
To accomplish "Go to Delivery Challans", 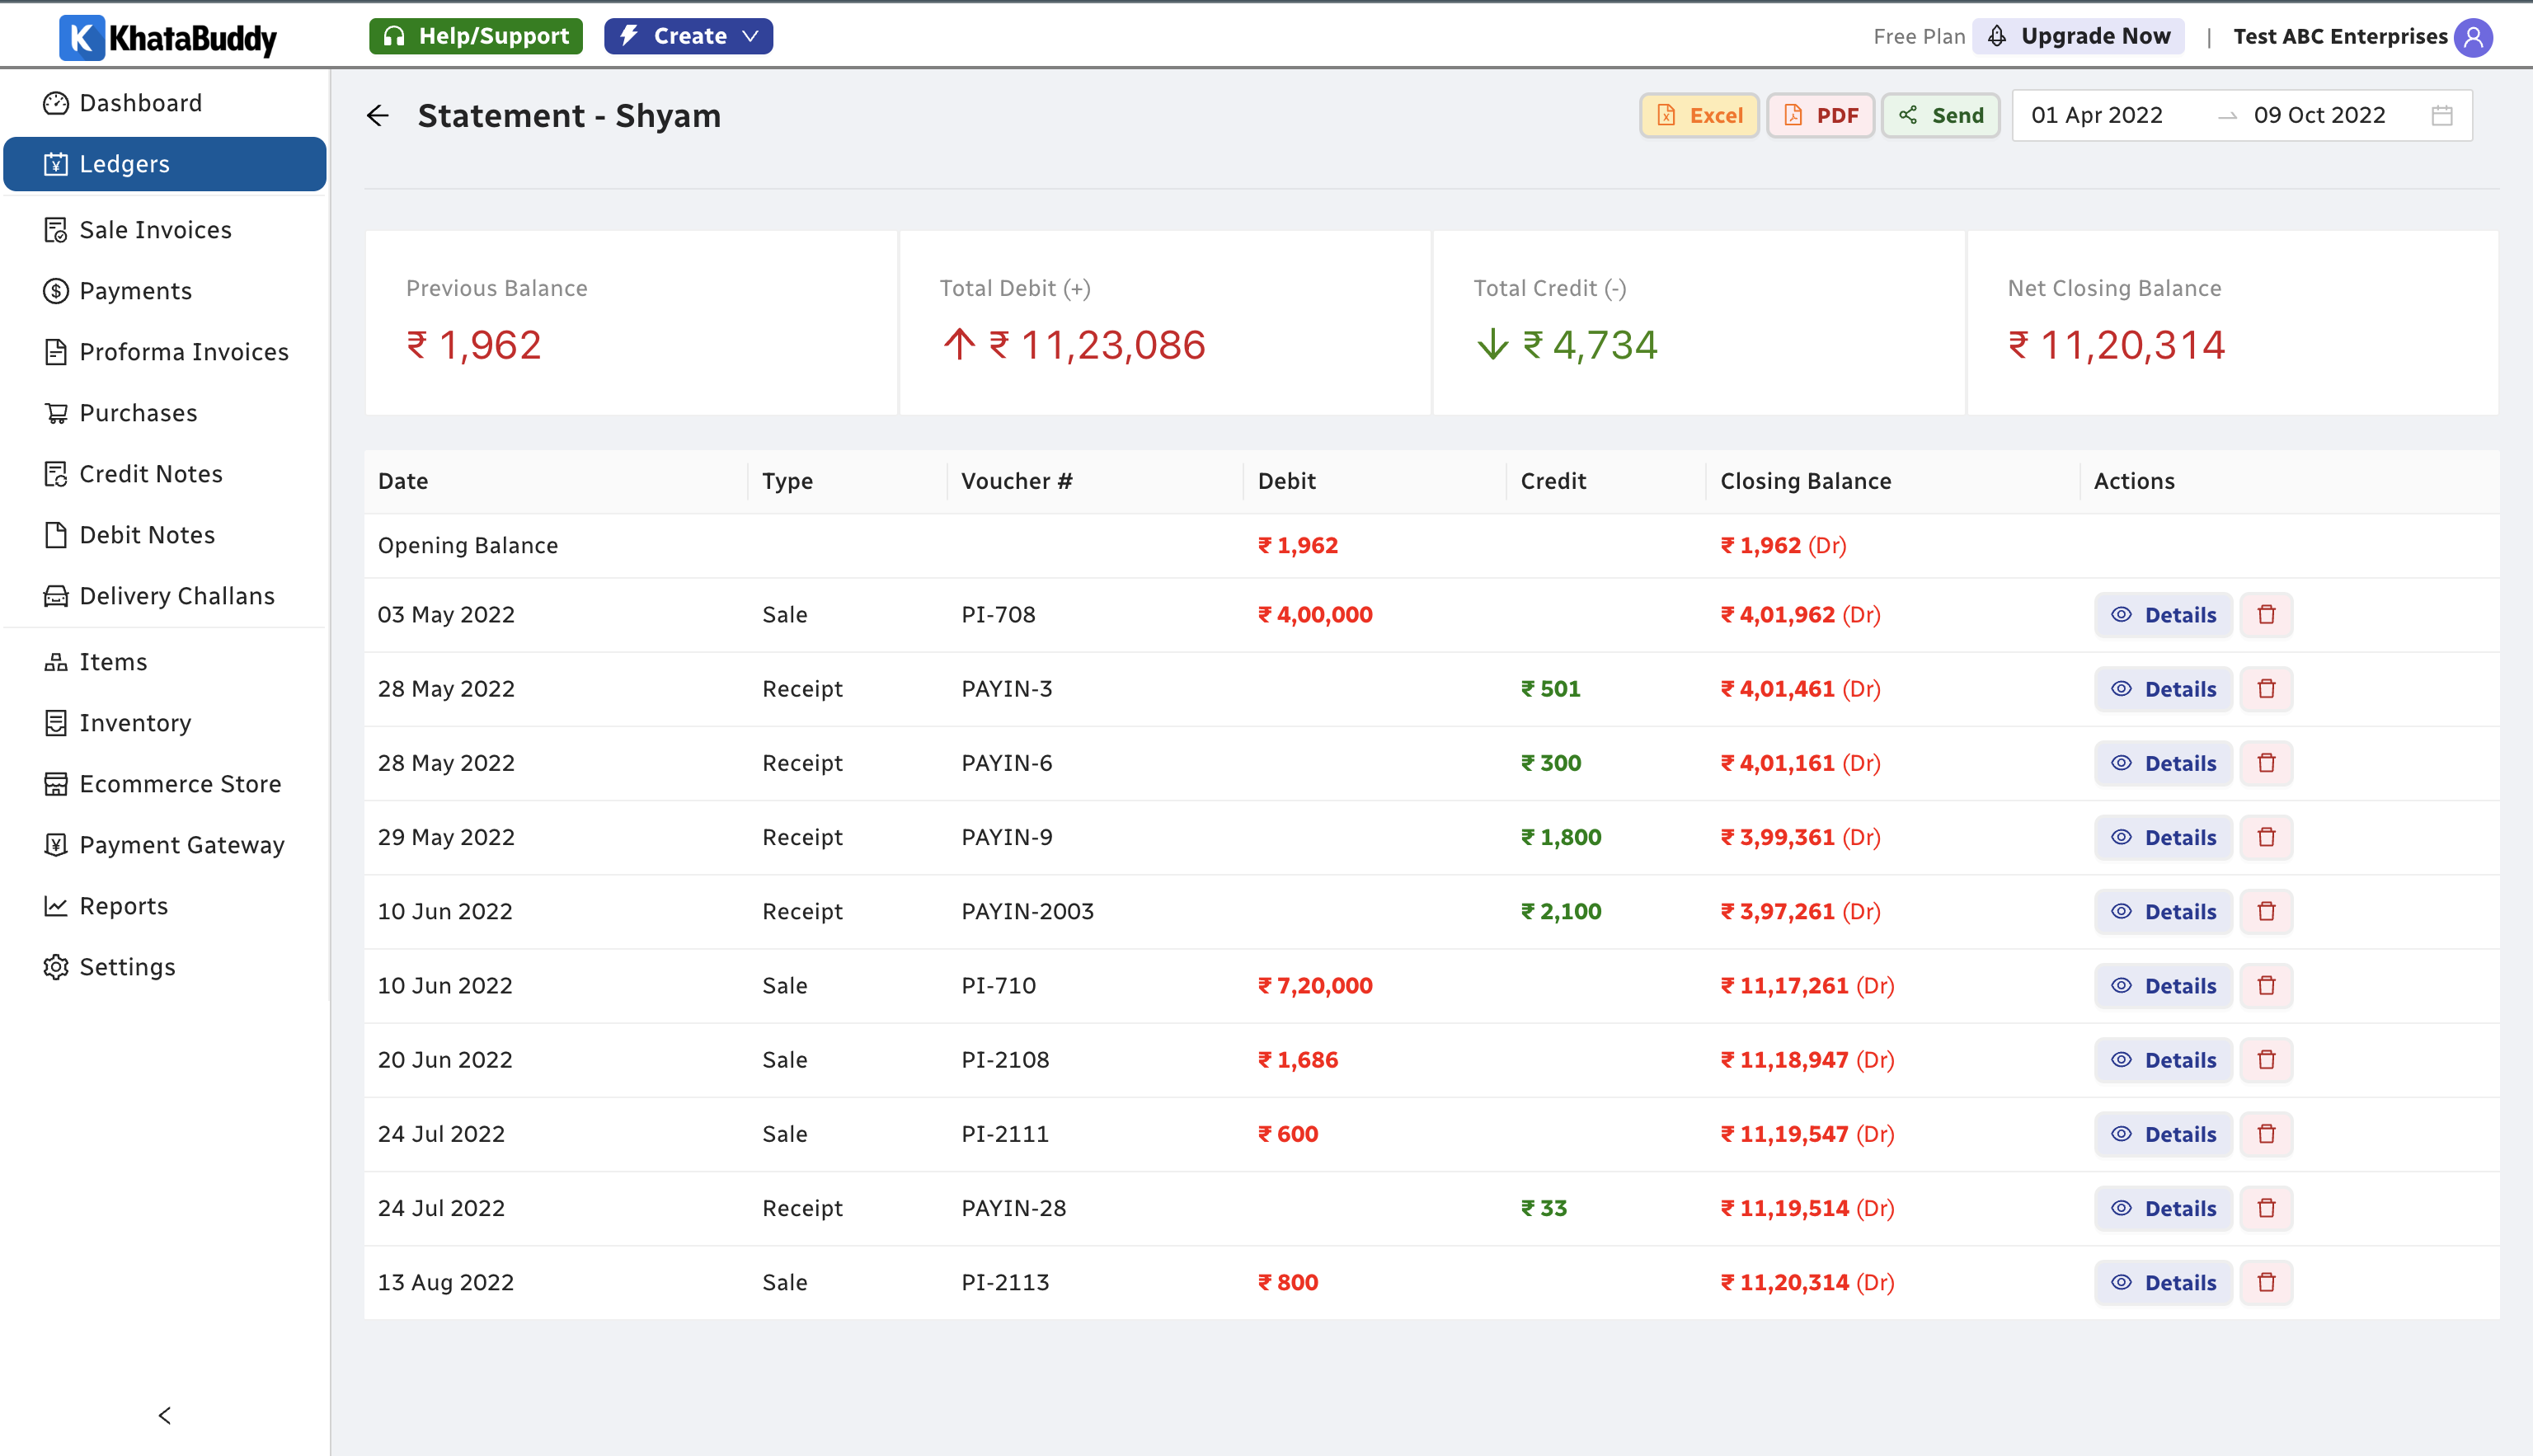I will pos(165,596).
